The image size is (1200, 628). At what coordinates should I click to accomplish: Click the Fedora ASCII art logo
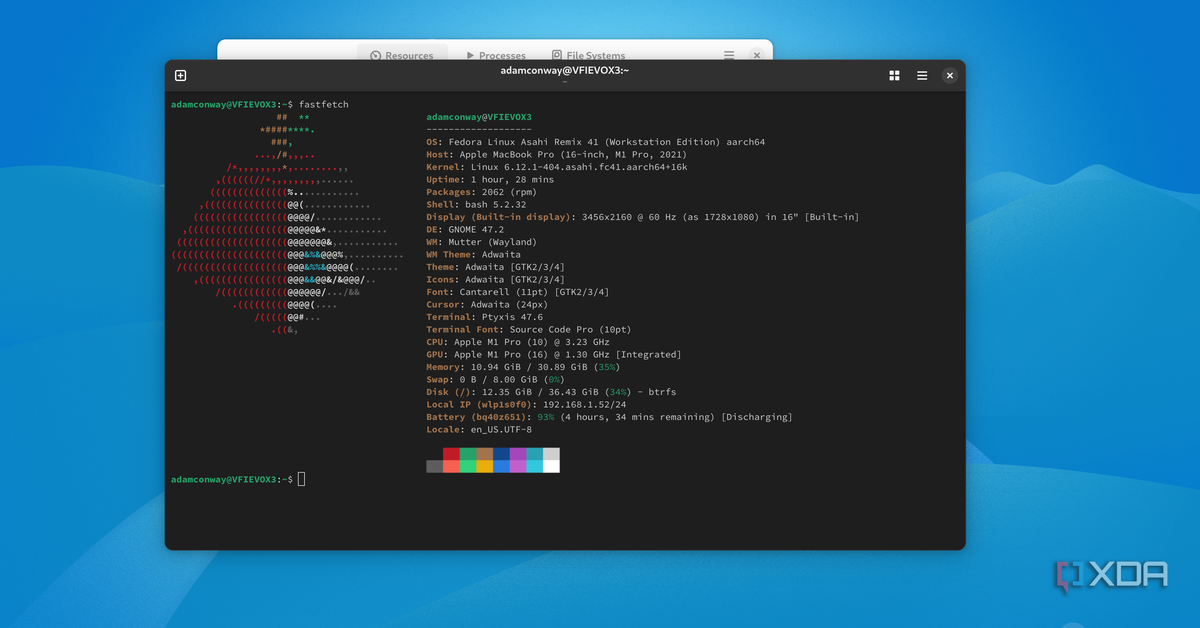click(x=288, y=223)
